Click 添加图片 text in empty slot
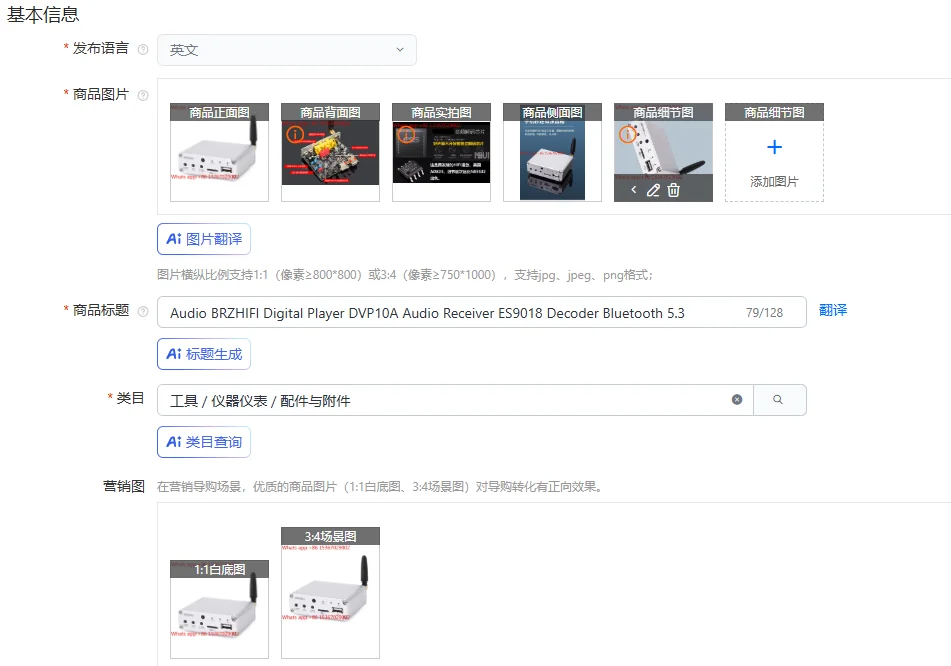Image resolution: width=951 pixels, height=666 pixels. coord(775,181)
